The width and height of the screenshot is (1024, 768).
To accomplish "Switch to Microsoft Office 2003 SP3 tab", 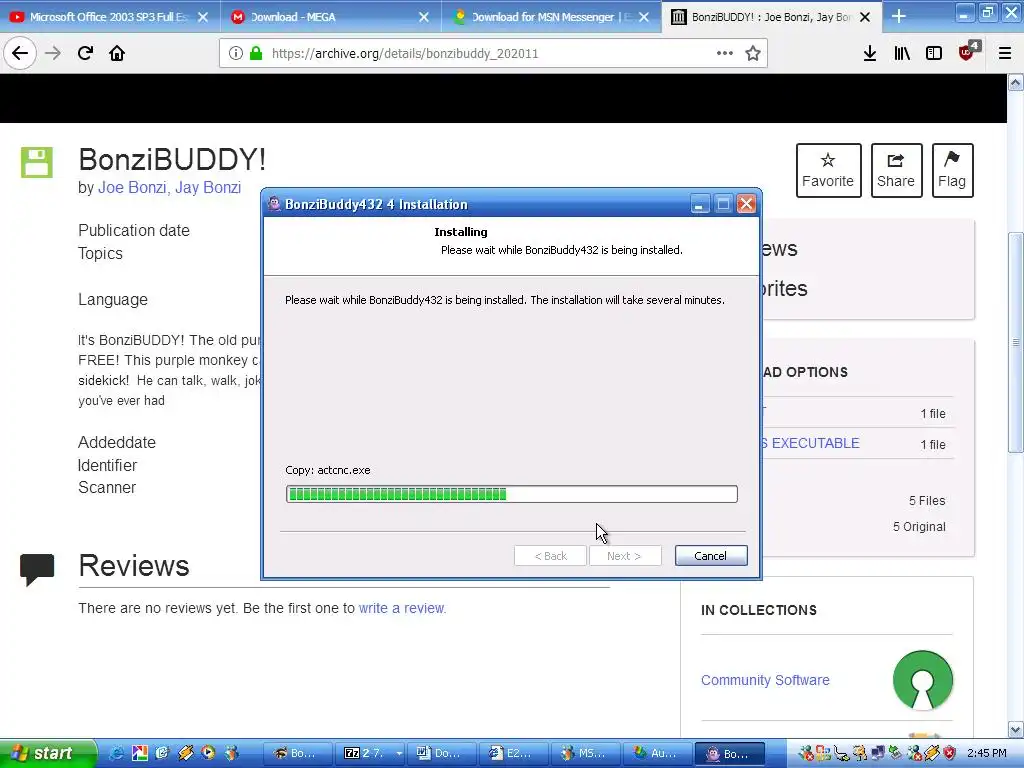I will (108, 17).
